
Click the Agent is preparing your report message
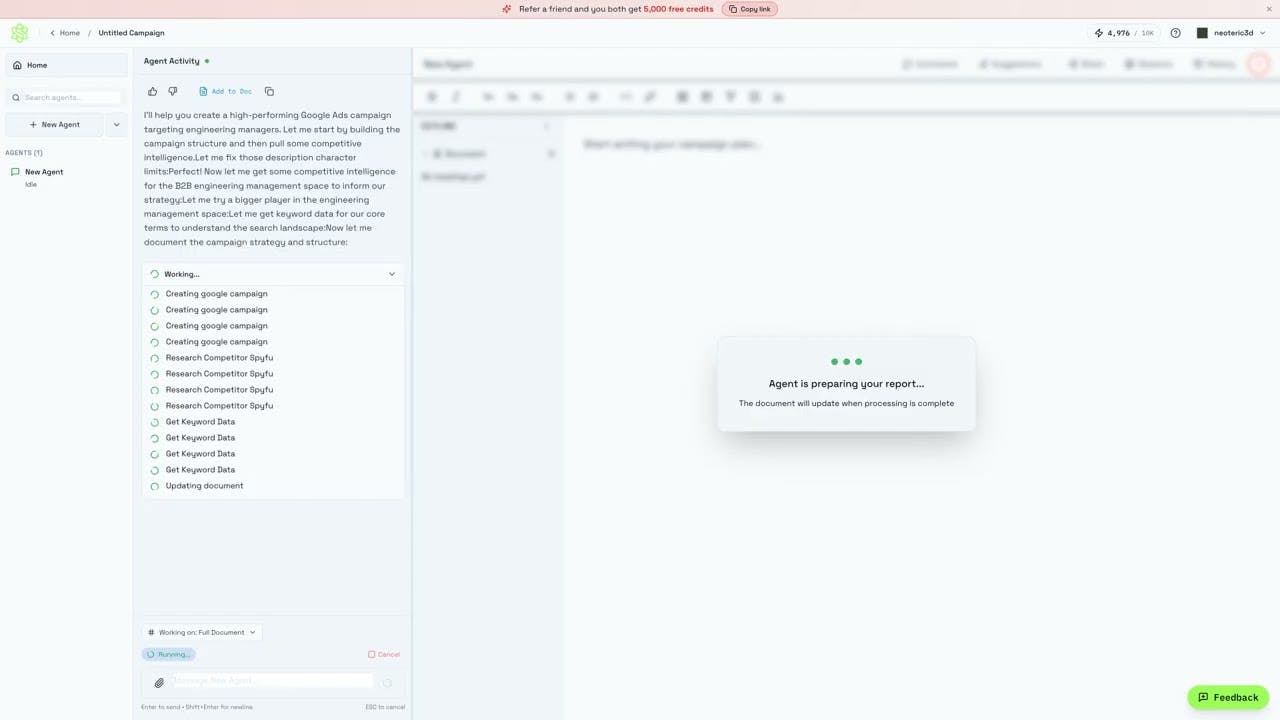[846, 384]
